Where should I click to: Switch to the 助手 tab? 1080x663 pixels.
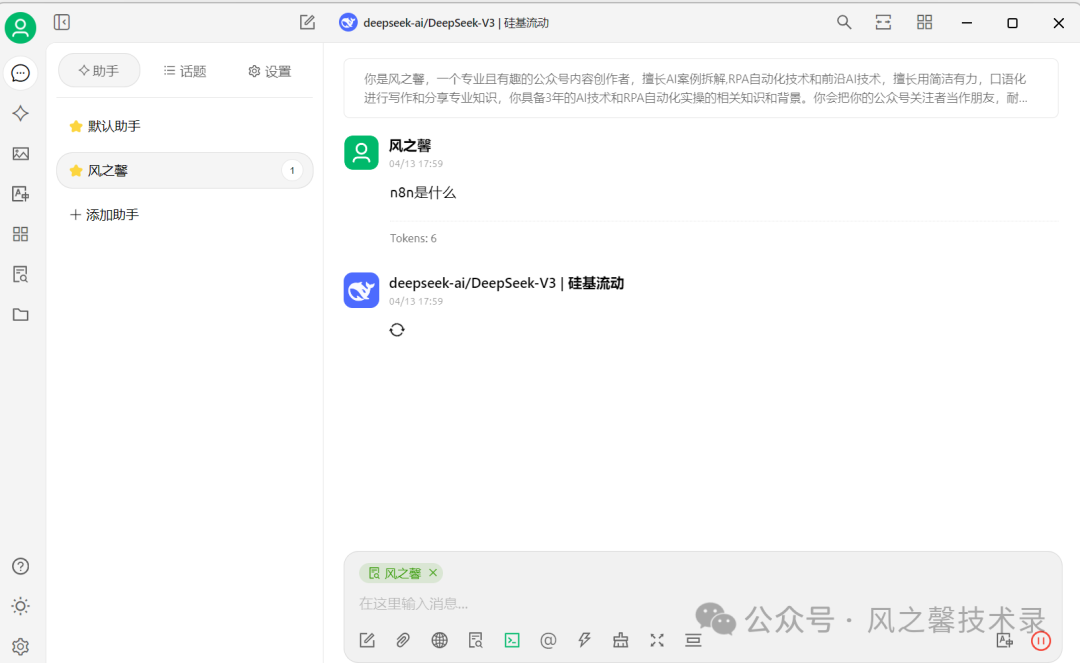(99, 71)
